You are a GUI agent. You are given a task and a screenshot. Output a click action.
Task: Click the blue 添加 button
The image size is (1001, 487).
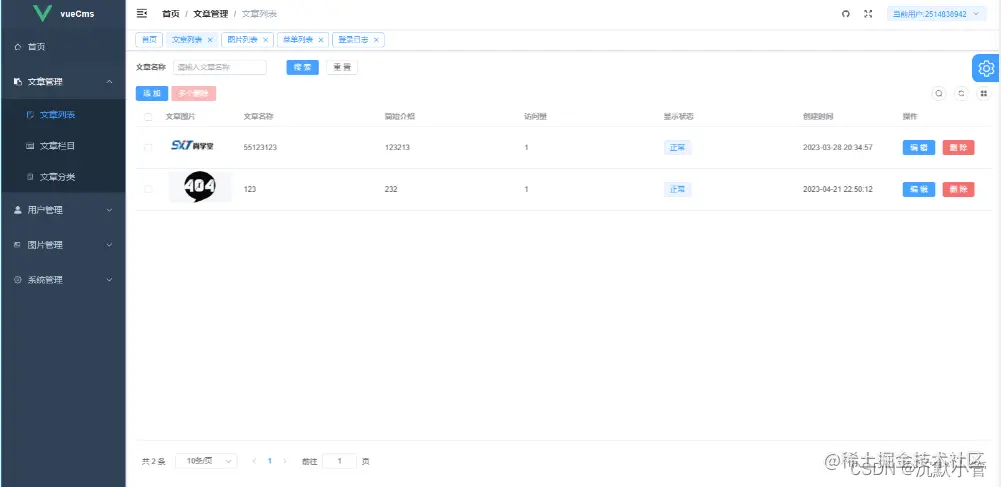pyautogui.click(x=152, y=94)
